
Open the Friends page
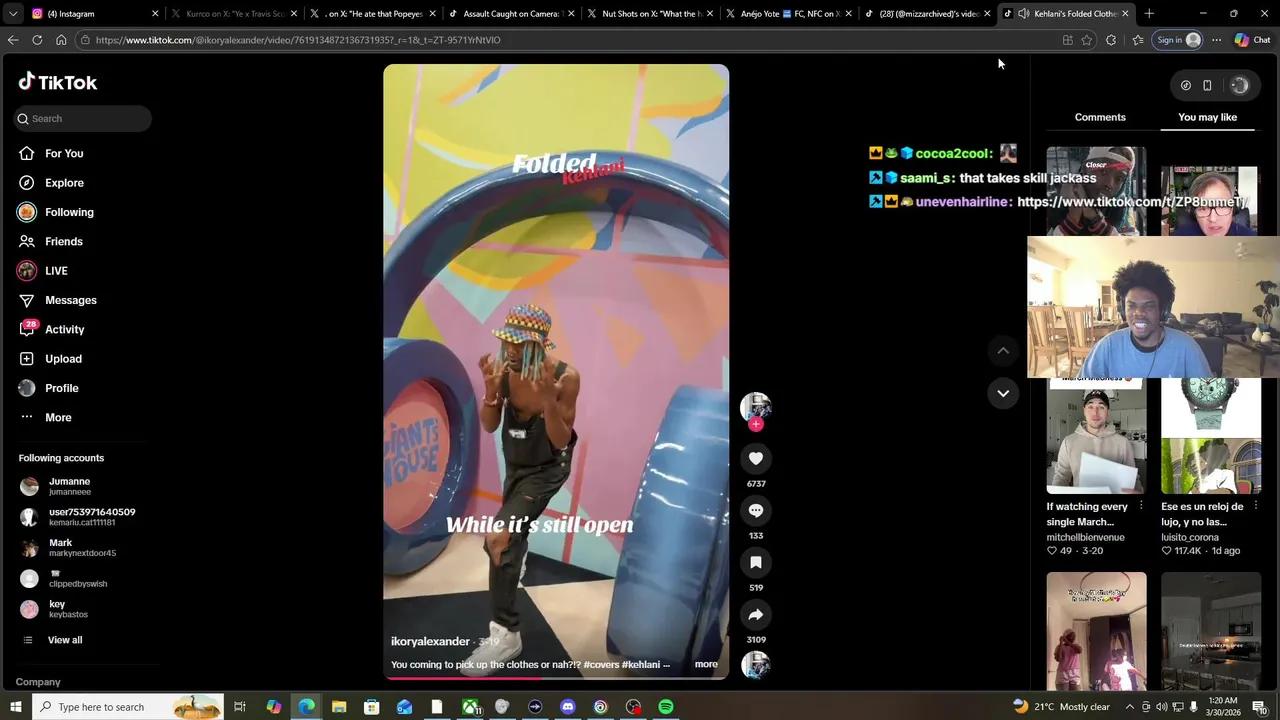point(63,241)
